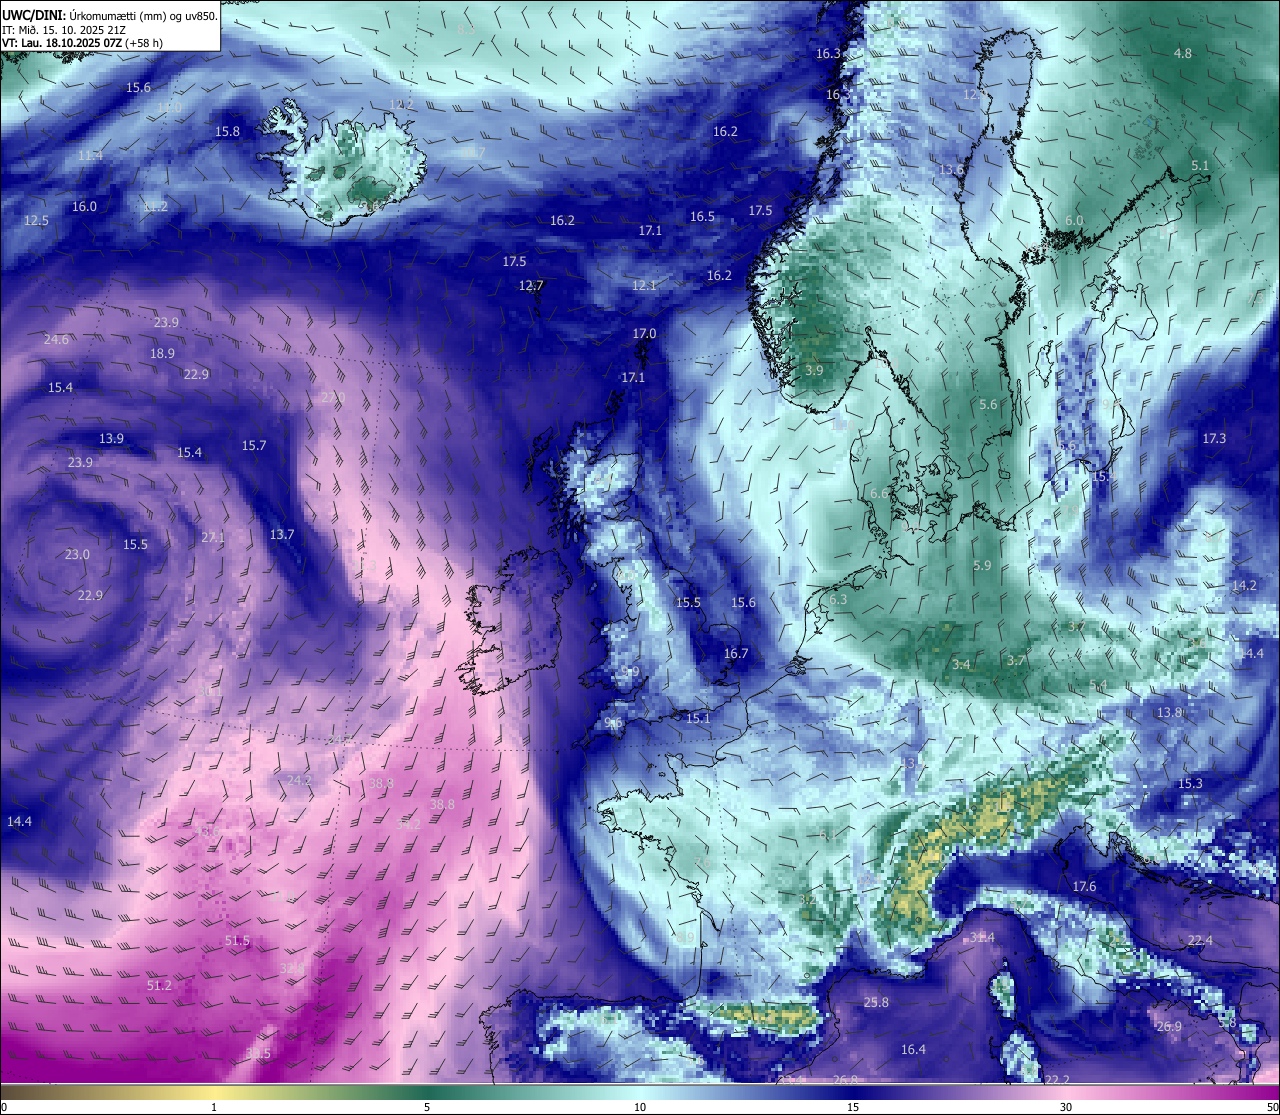Click the map value 23.0 in the cyclone centre
The width and height of the screenshot is (1280, 1115).
click(x=77, y=555)
